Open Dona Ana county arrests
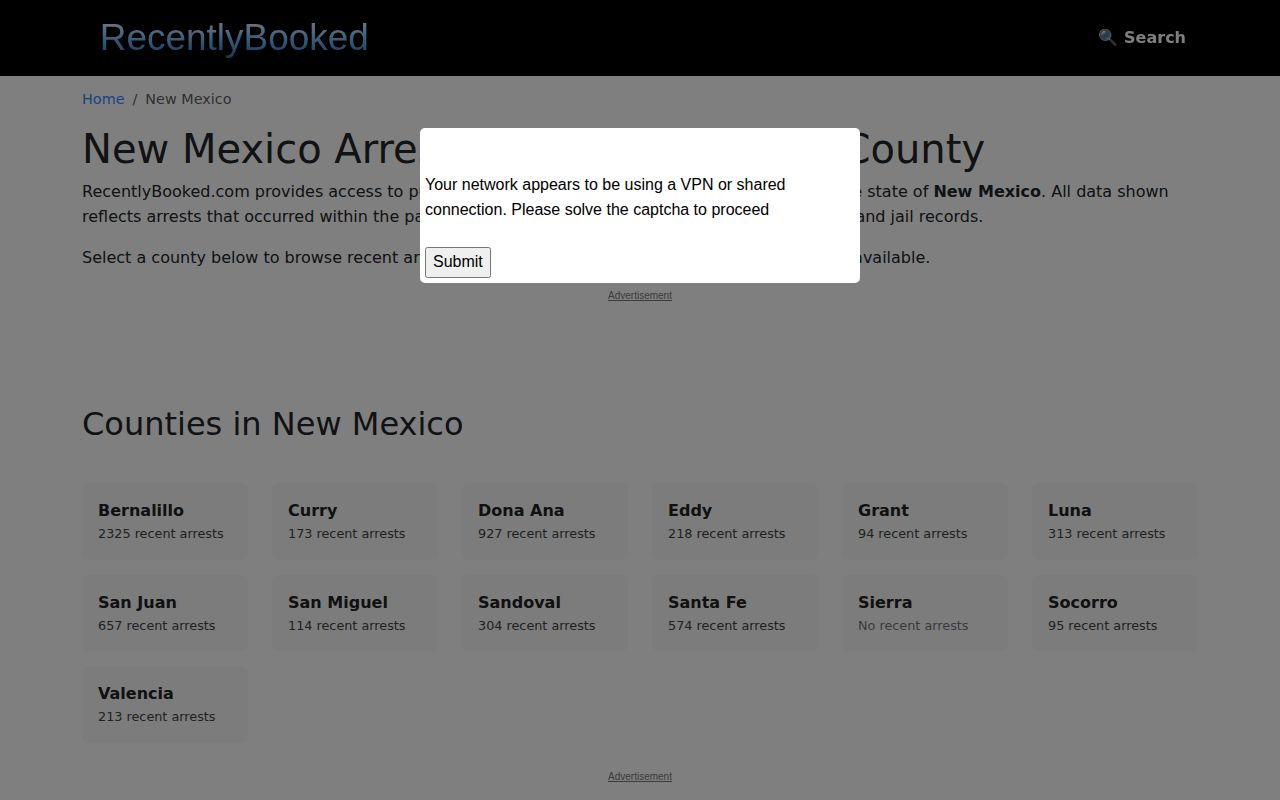 (545, 521)
